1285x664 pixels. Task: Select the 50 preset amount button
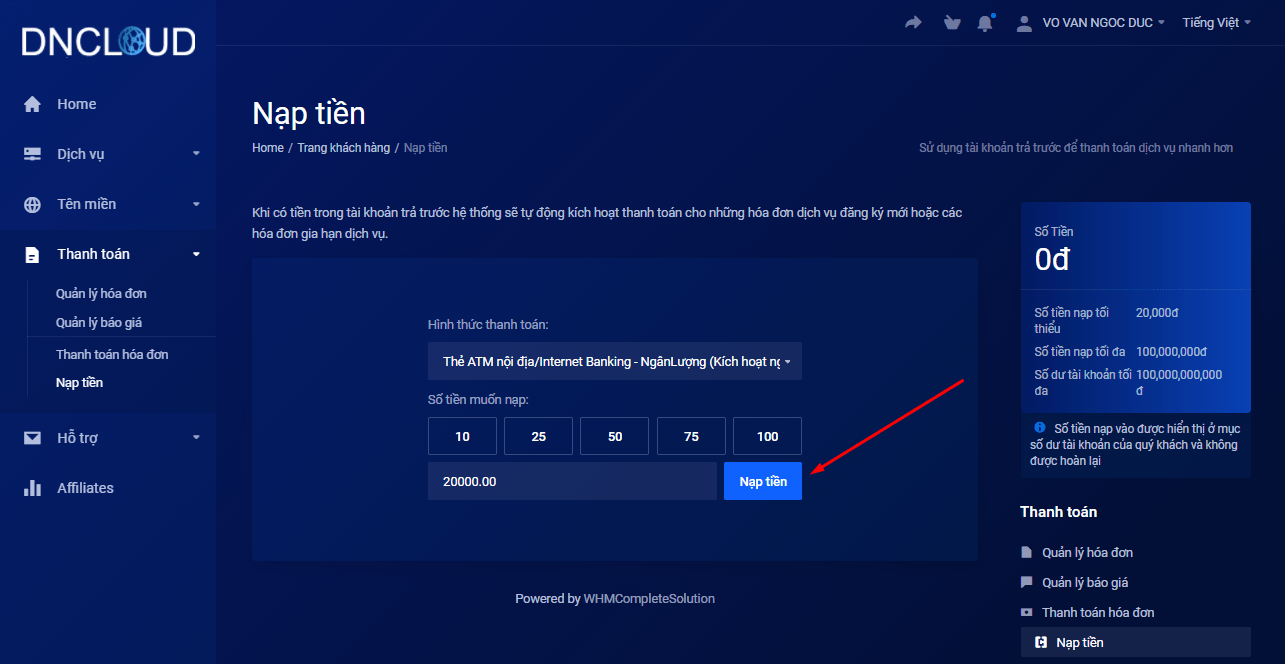615,436
